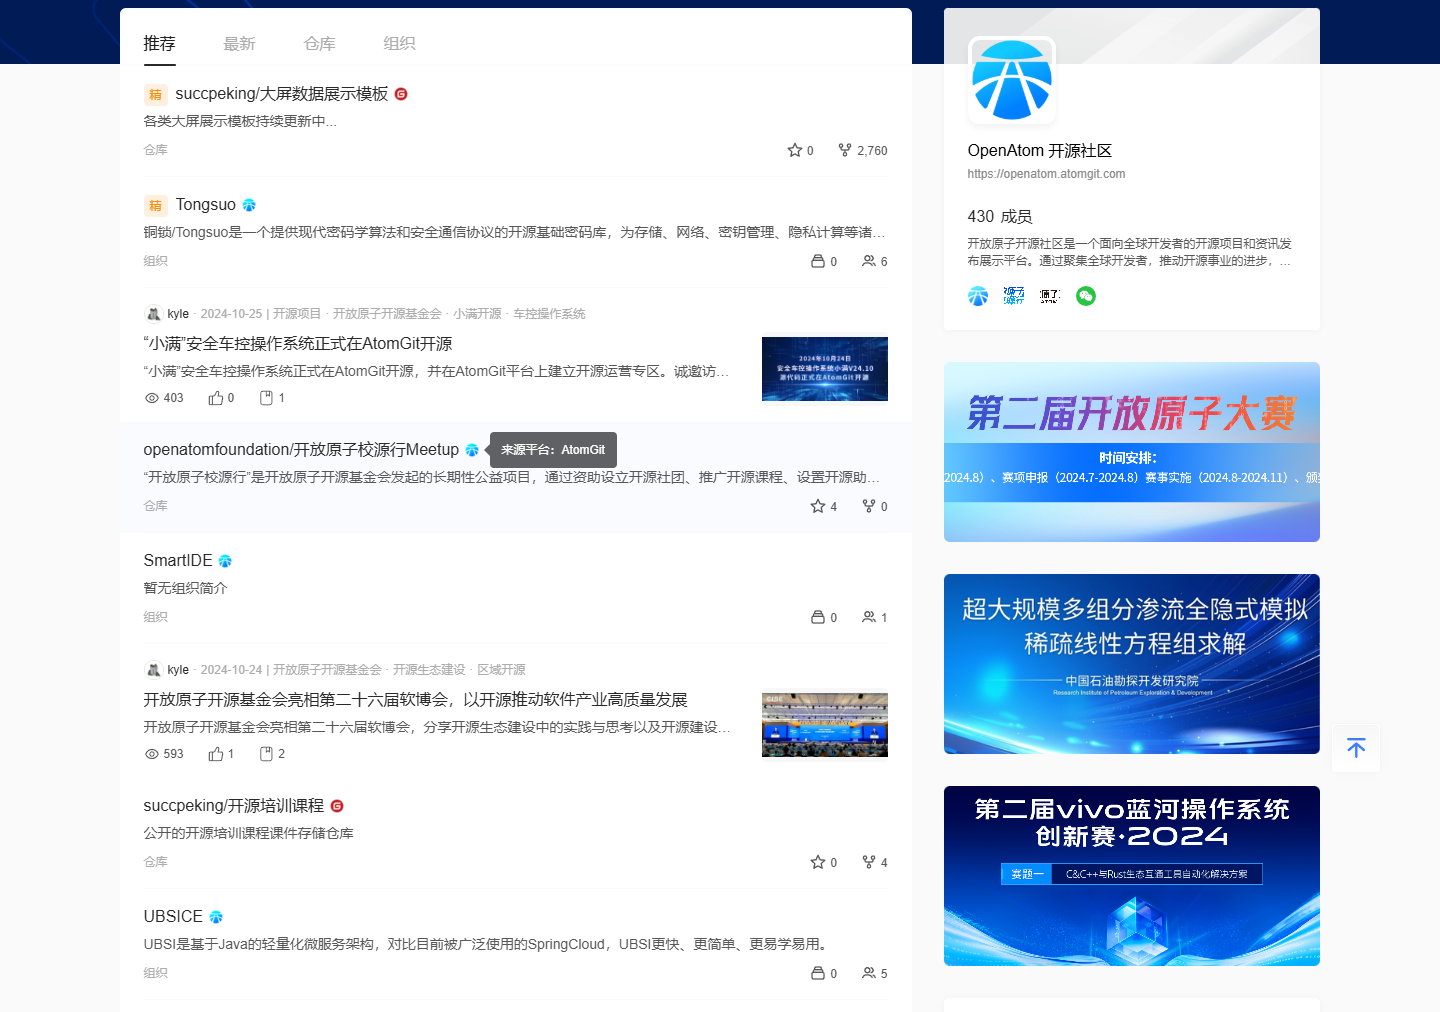Click the members icon in the Tongsuo row
The image size is (1440, 1012).
click(x=869, y=261)
